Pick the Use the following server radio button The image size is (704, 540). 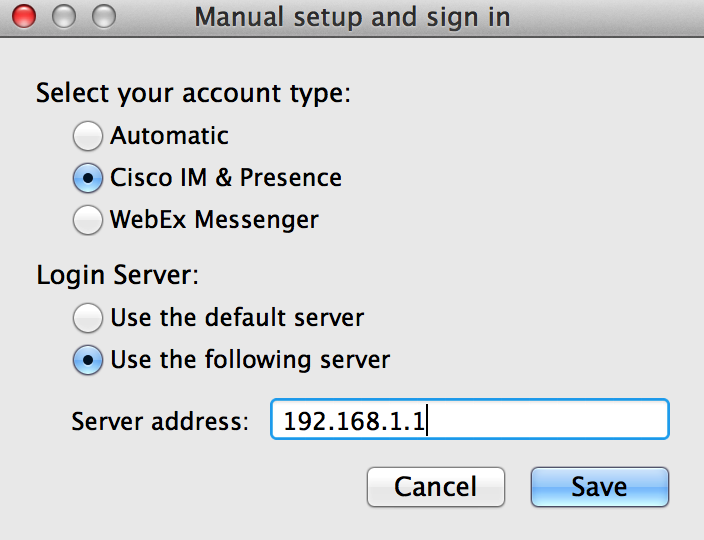click(88, 360)
